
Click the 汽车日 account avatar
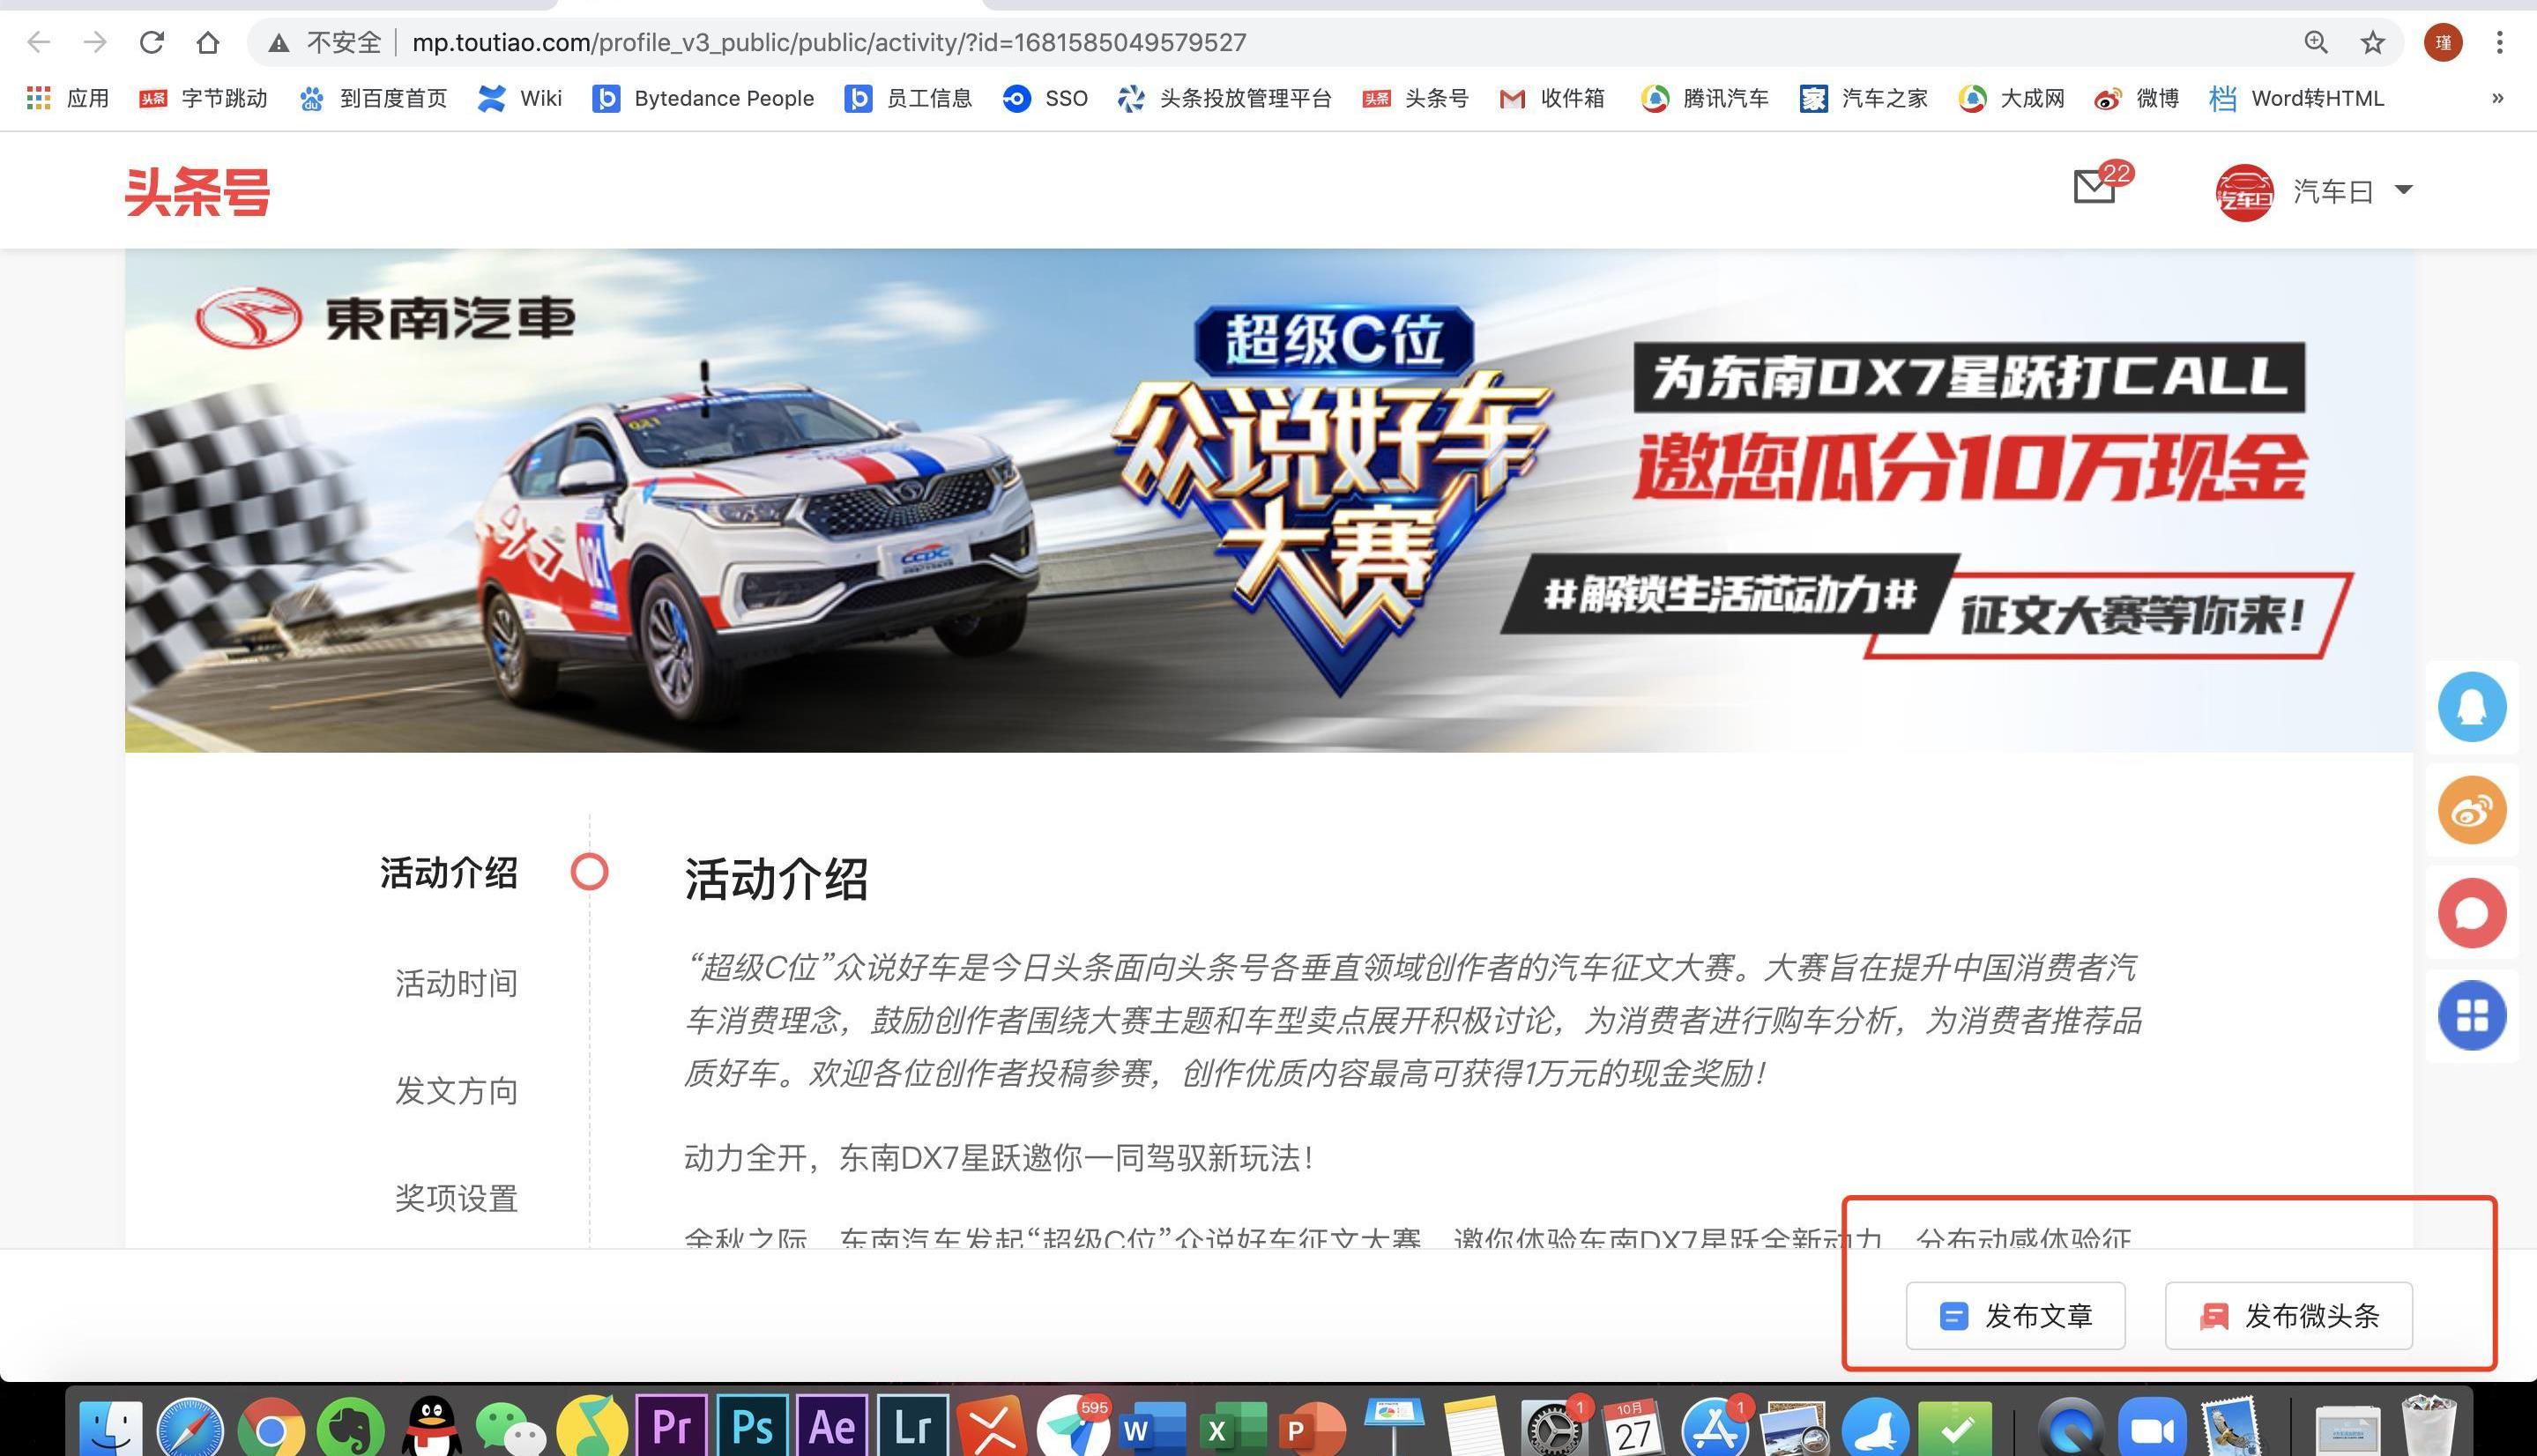click(x=2244, y=191)
